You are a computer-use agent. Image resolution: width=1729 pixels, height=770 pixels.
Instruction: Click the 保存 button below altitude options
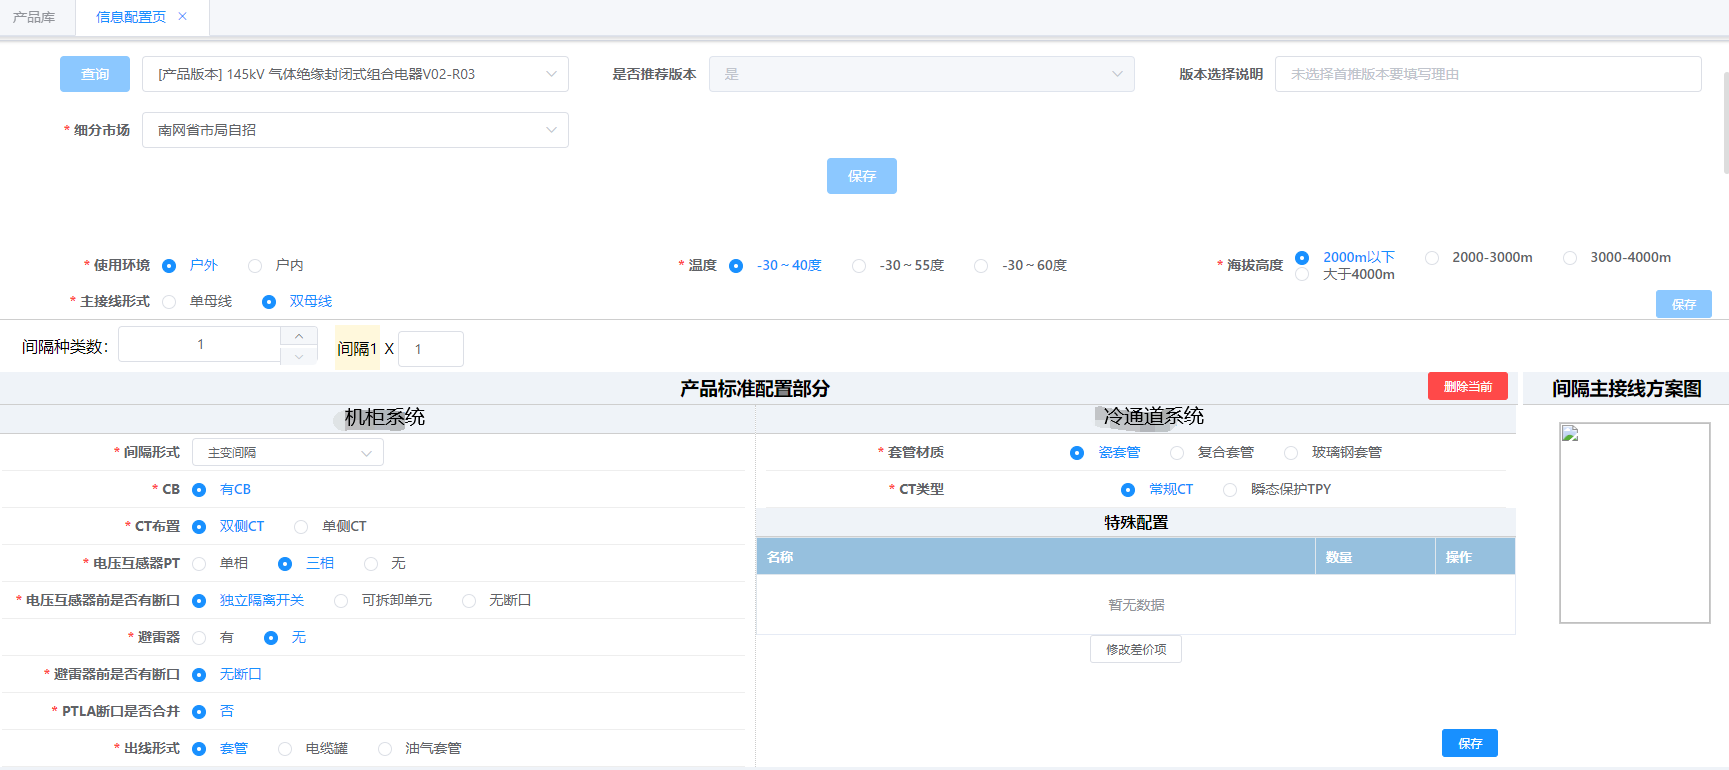pos(1684,304)
